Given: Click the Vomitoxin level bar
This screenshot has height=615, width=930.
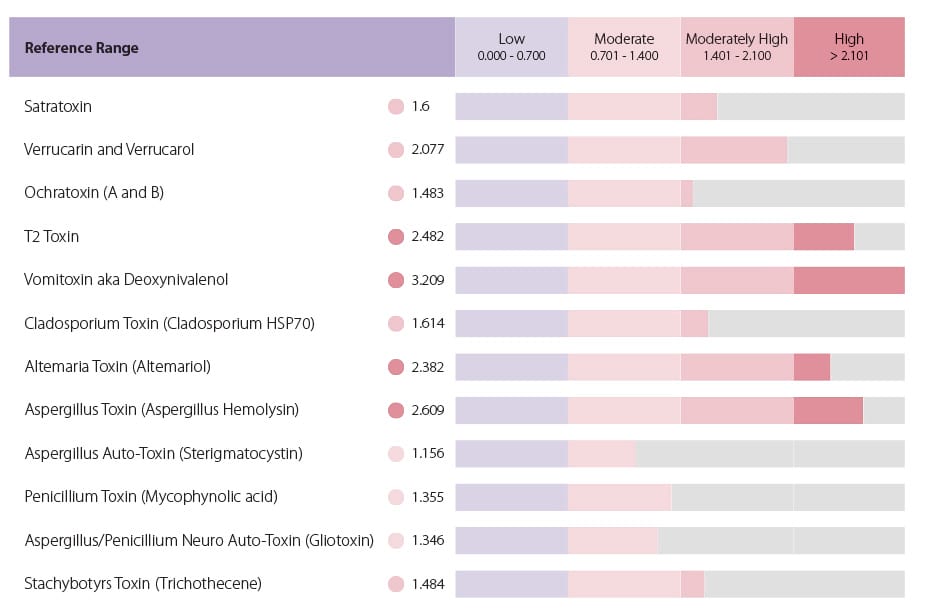Looking at the screenshot, I should coord(680,280).
